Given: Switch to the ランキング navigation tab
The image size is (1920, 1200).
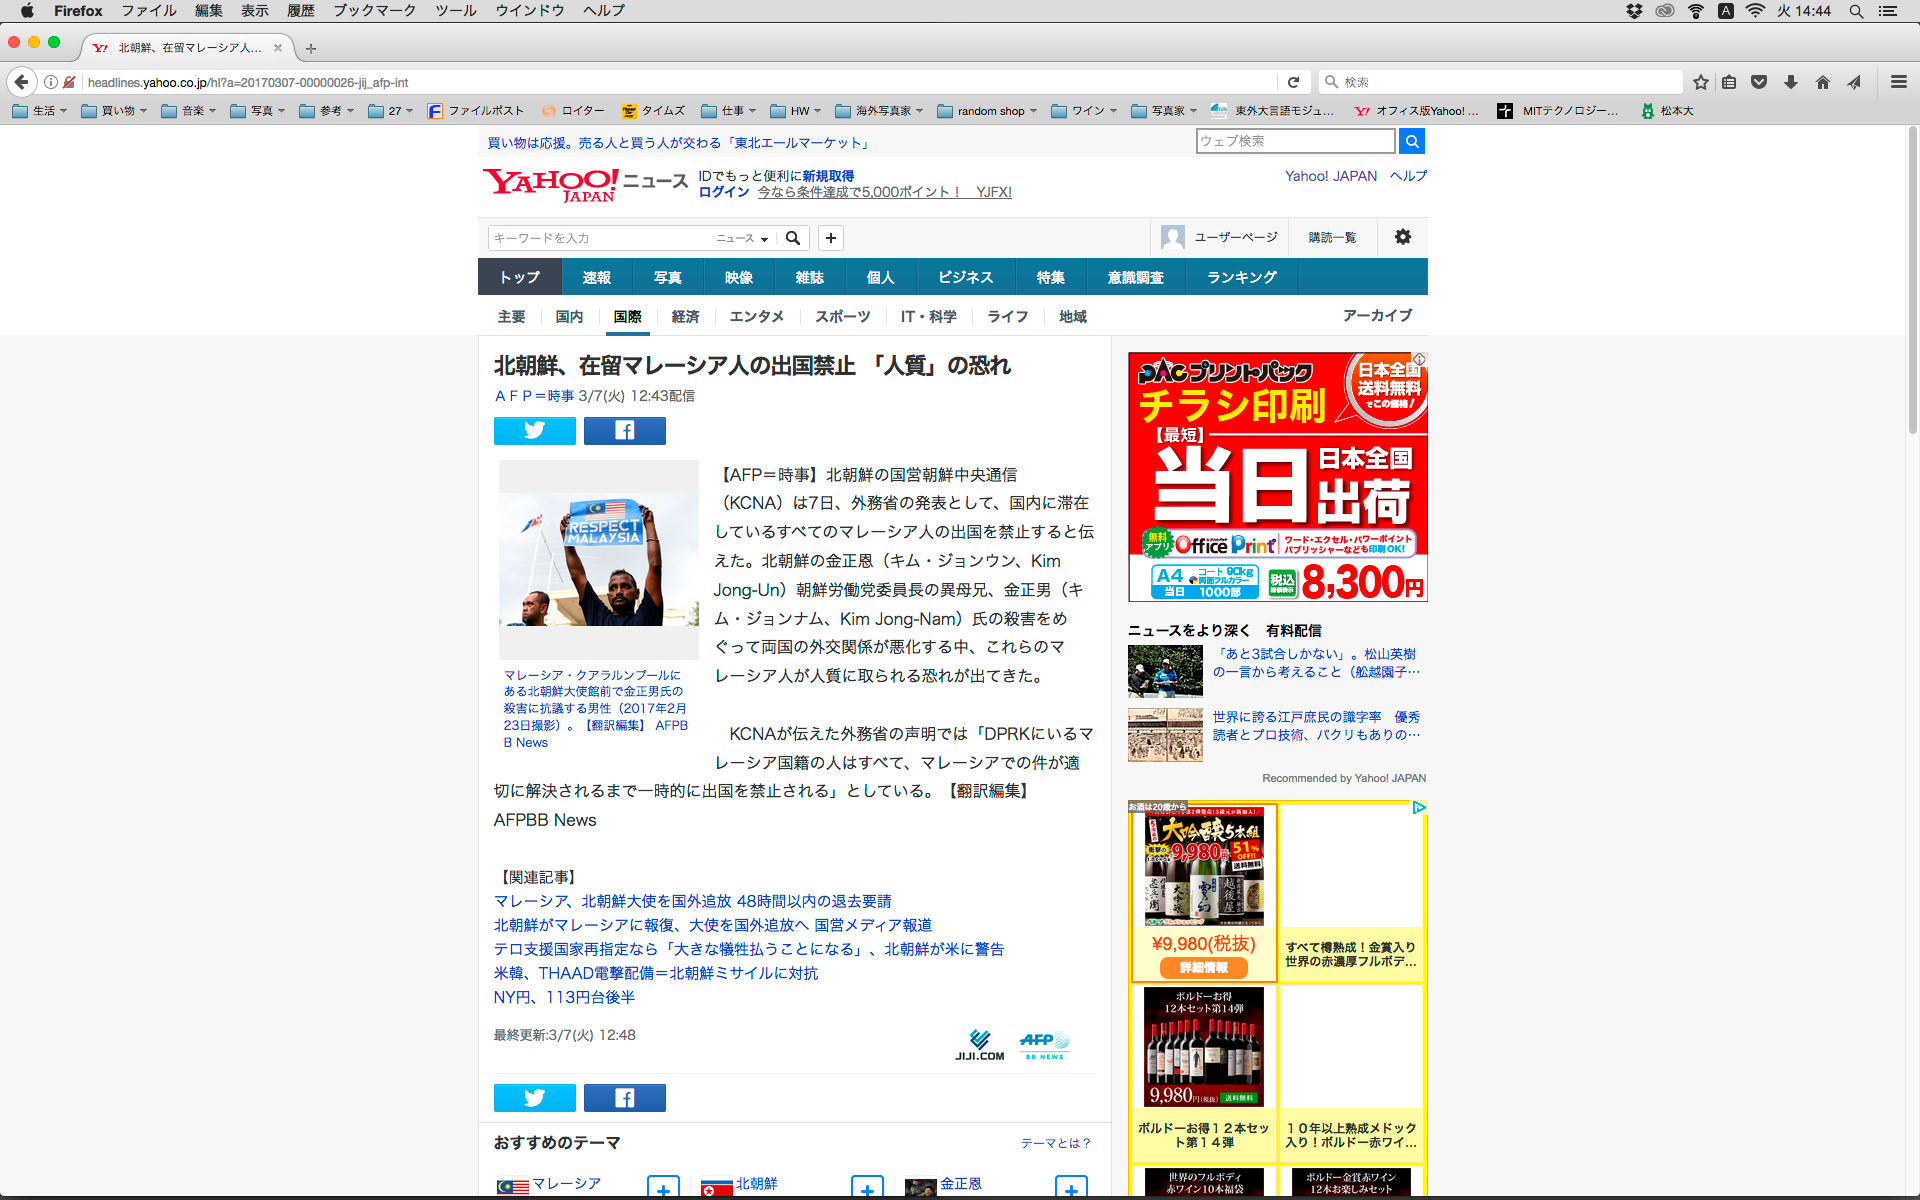Looking at the screenshot, I should click(1241, 277).
